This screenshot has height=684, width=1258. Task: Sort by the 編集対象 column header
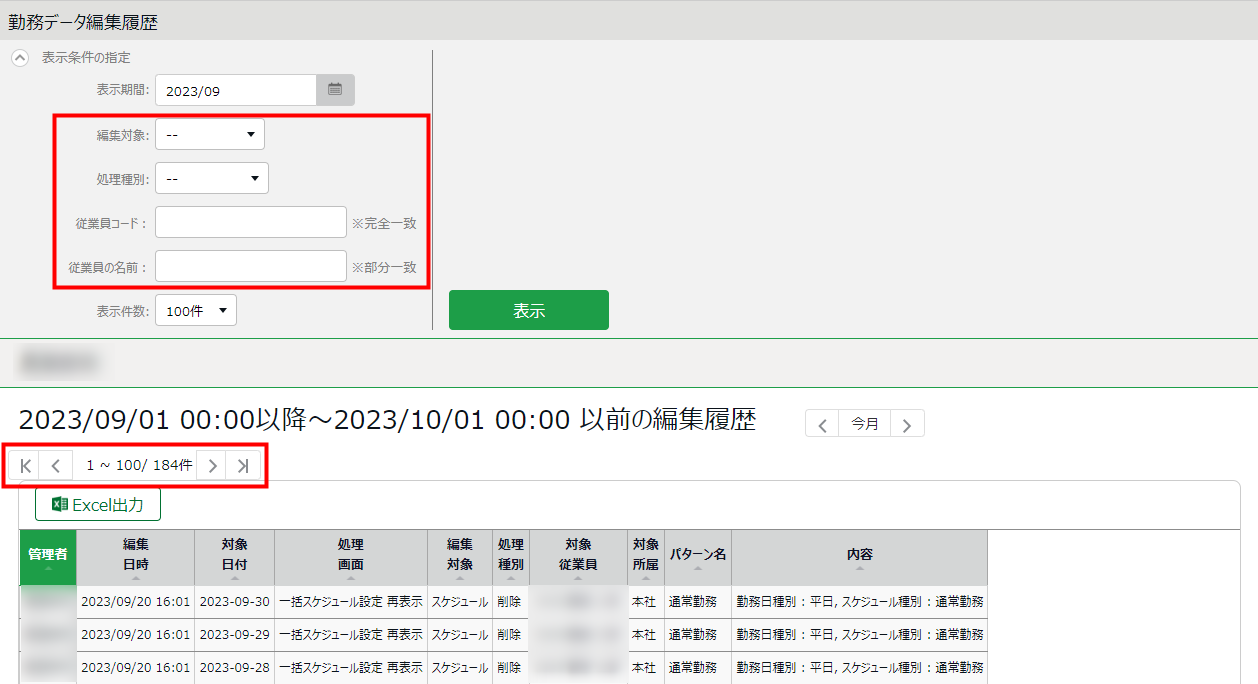[x=459, y=557]
